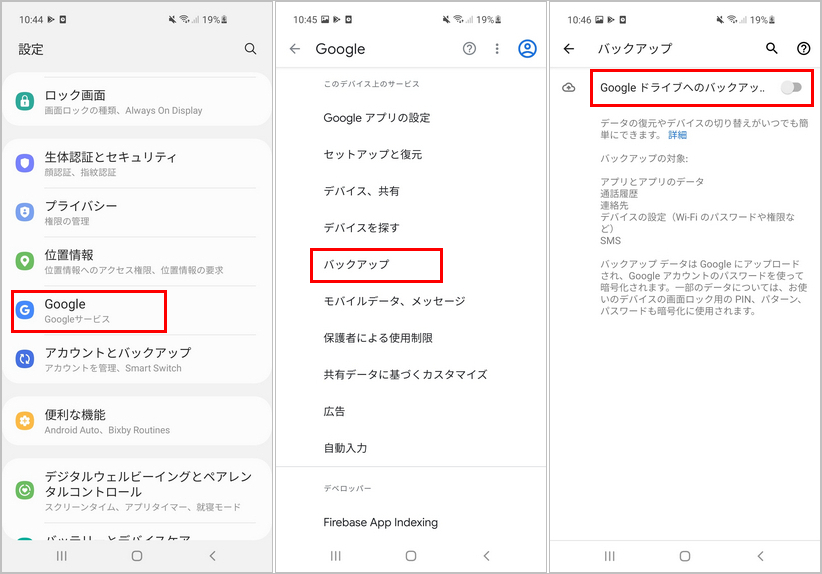Screen dimensions: 822x574
Task: Select デバイス、共有
Action: point(411,191)
